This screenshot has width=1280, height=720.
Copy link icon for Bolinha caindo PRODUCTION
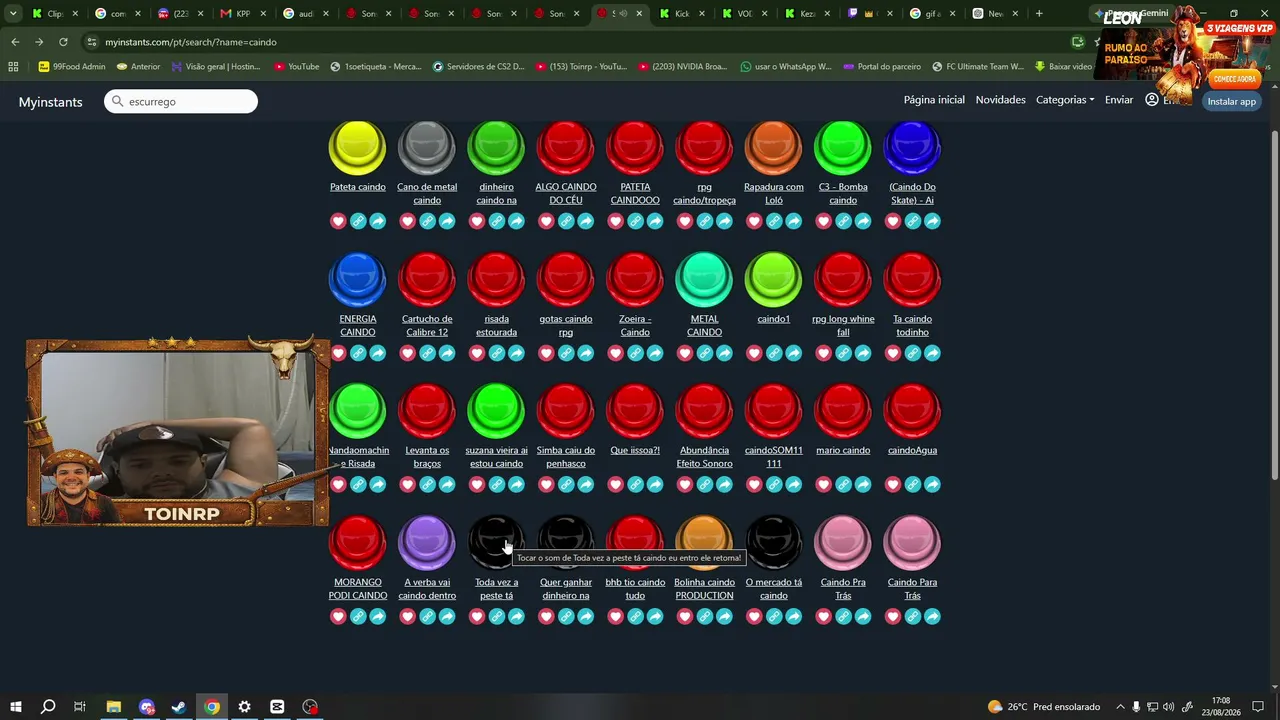coord(705,617)
